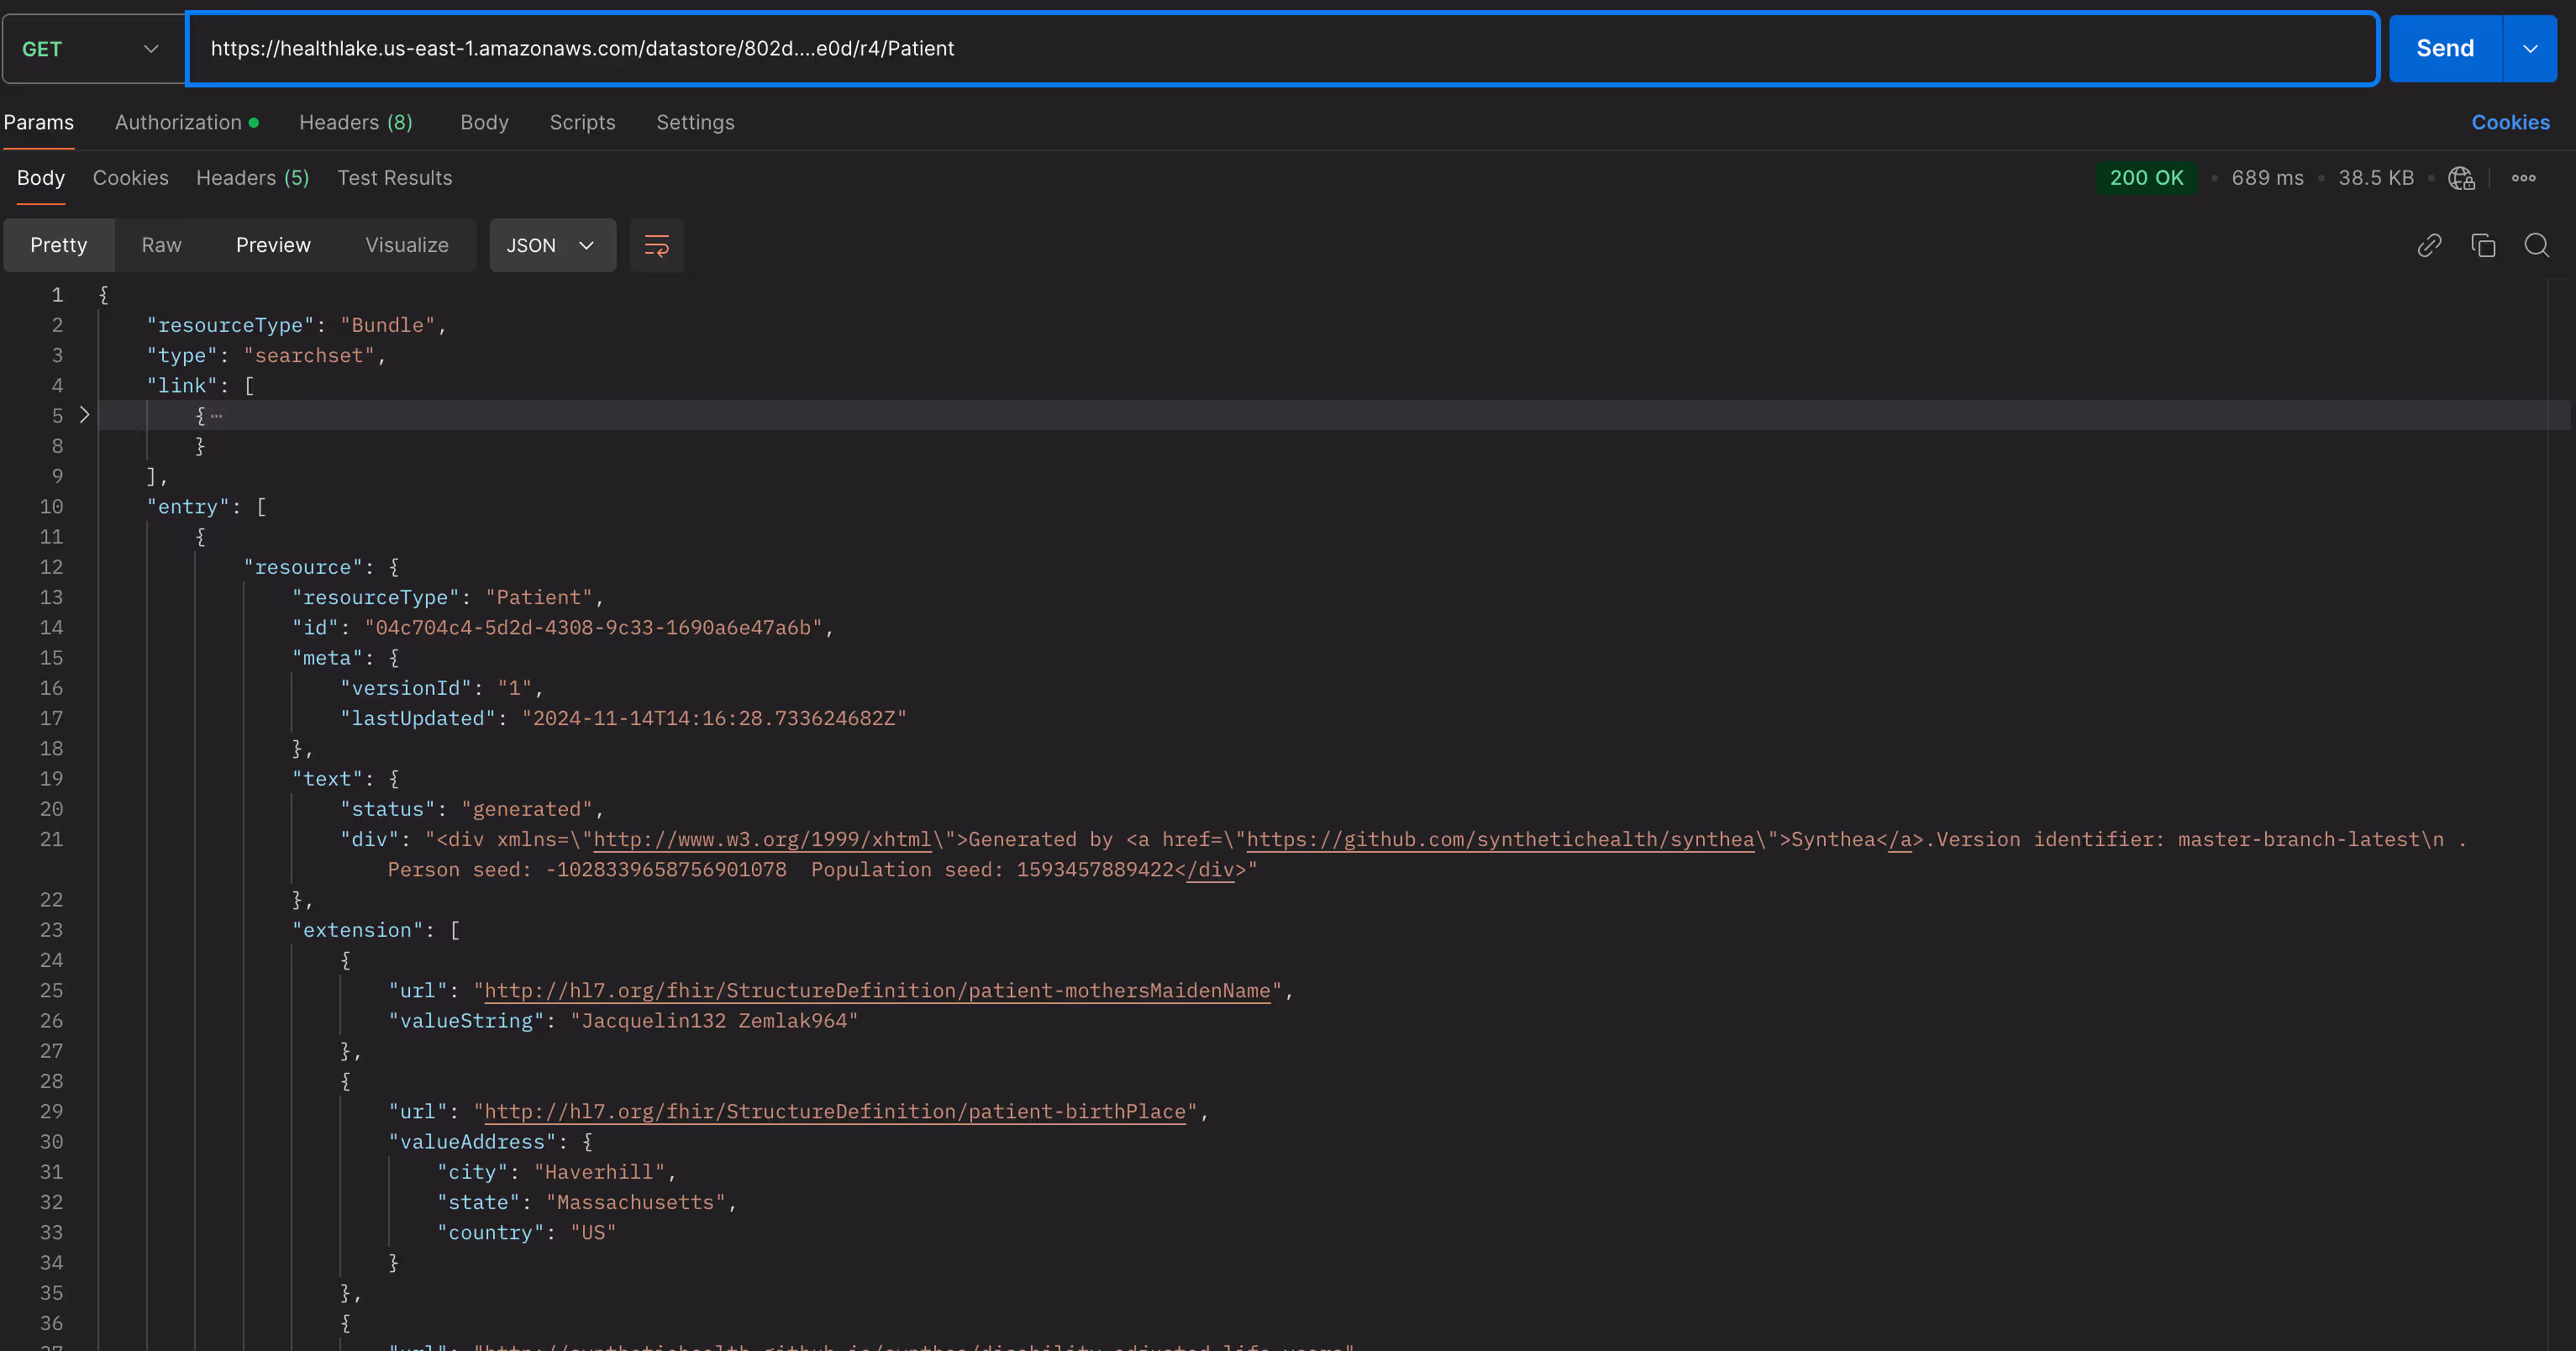The image size is (2576, 1351).
Task: Click the "entry" key on line 10
Action: tap(188, 506)
